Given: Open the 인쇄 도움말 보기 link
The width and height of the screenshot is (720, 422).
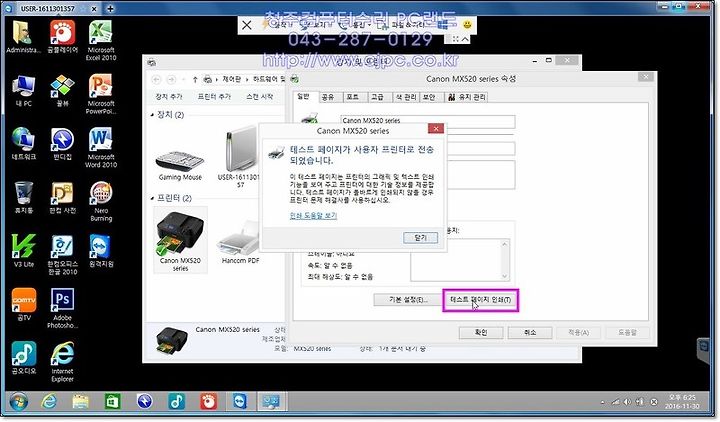Looking at the screenshot, I should 313,215.
